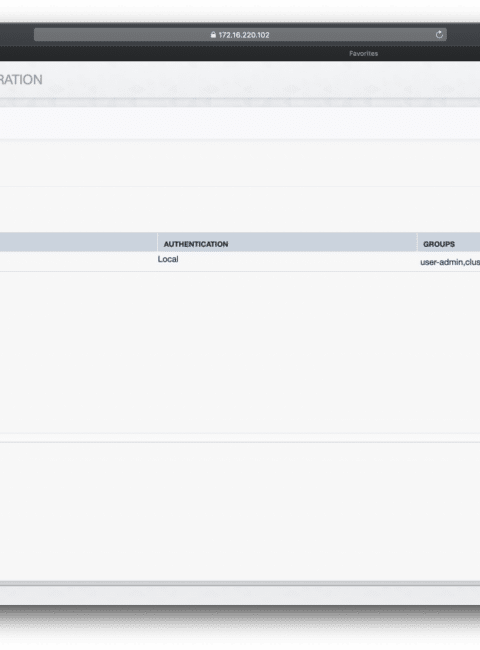The image size is (480, 650).
Task: Open the Favorites bar item
Action: (x=364, y=53)
